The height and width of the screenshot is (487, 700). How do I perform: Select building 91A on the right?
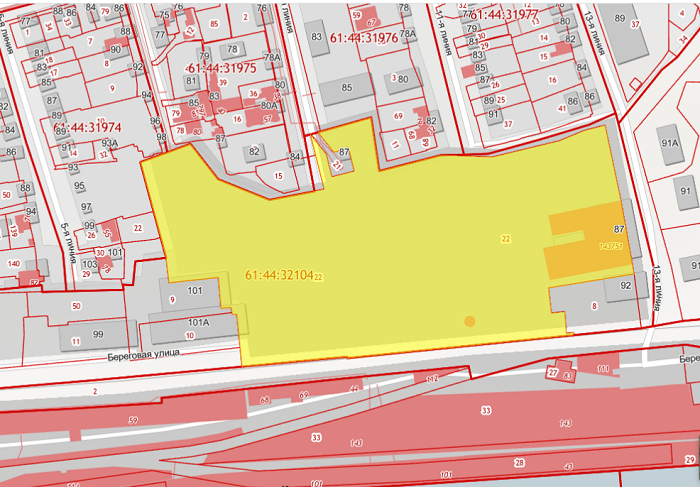pyautogui.click(x=670, y=145)
